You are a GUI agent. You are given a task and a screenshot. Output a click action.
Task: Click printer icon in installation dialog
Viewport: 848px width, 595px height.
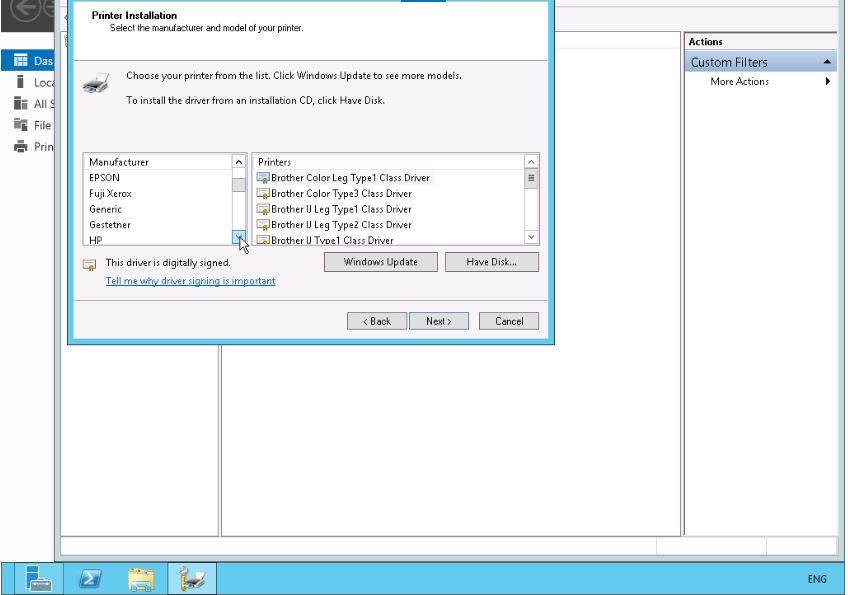pyautogui.click(x=96, y=83)
